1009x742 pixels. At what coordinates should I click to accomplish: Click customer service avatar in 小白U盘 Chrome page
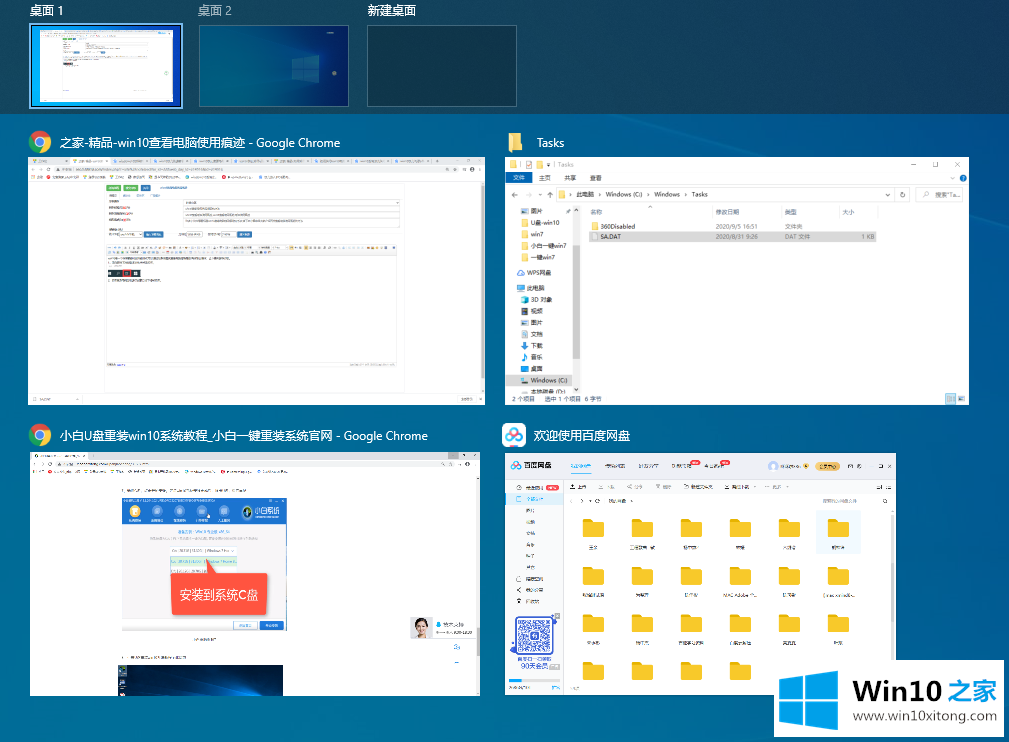click(421, 628)
